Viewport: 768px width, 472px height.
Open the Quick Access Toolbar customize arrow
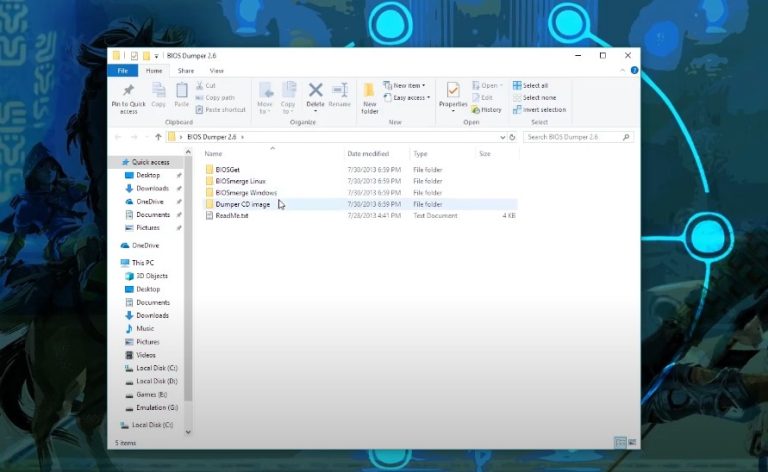[x=156, y=56]
